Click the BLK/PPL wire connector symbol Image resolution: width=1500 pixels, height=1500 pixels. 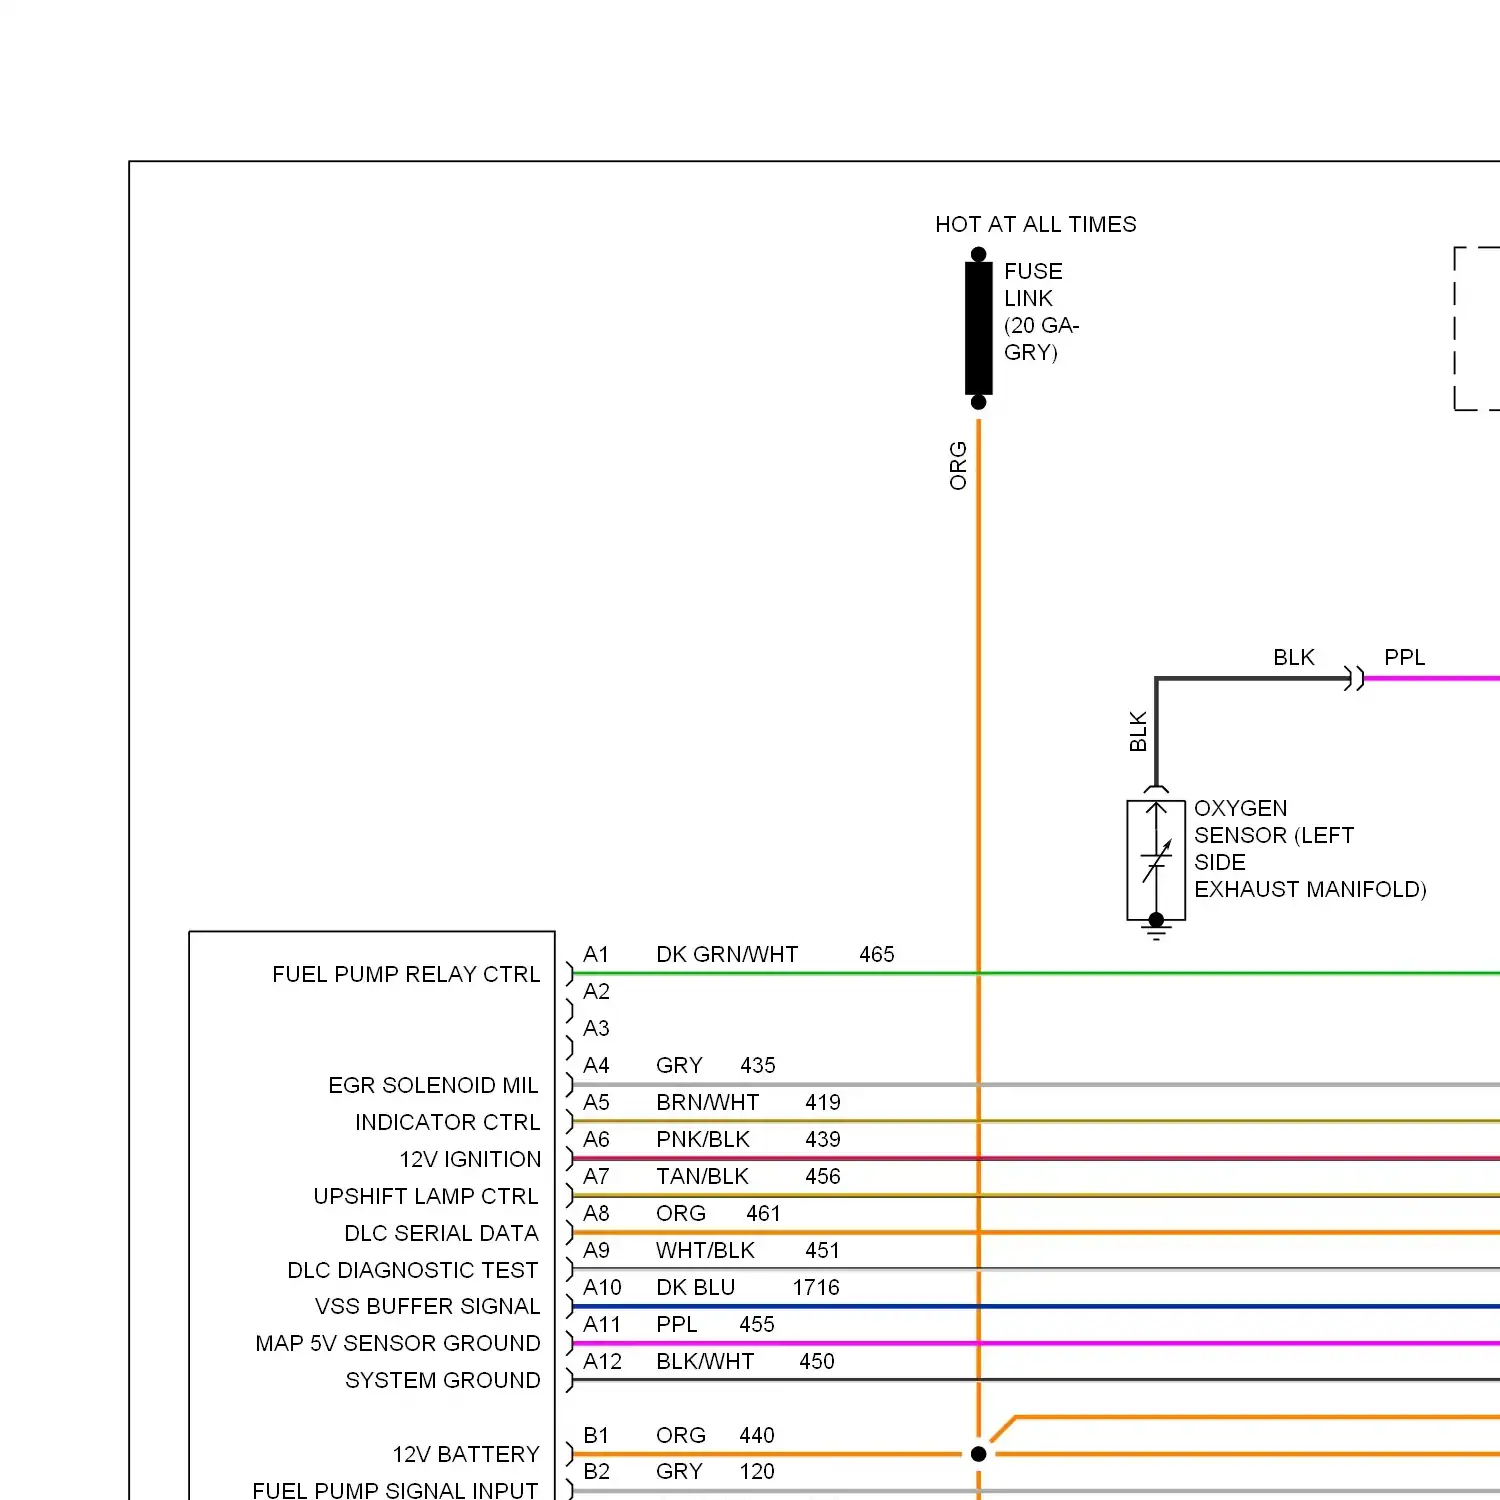tap(1354, 679)
